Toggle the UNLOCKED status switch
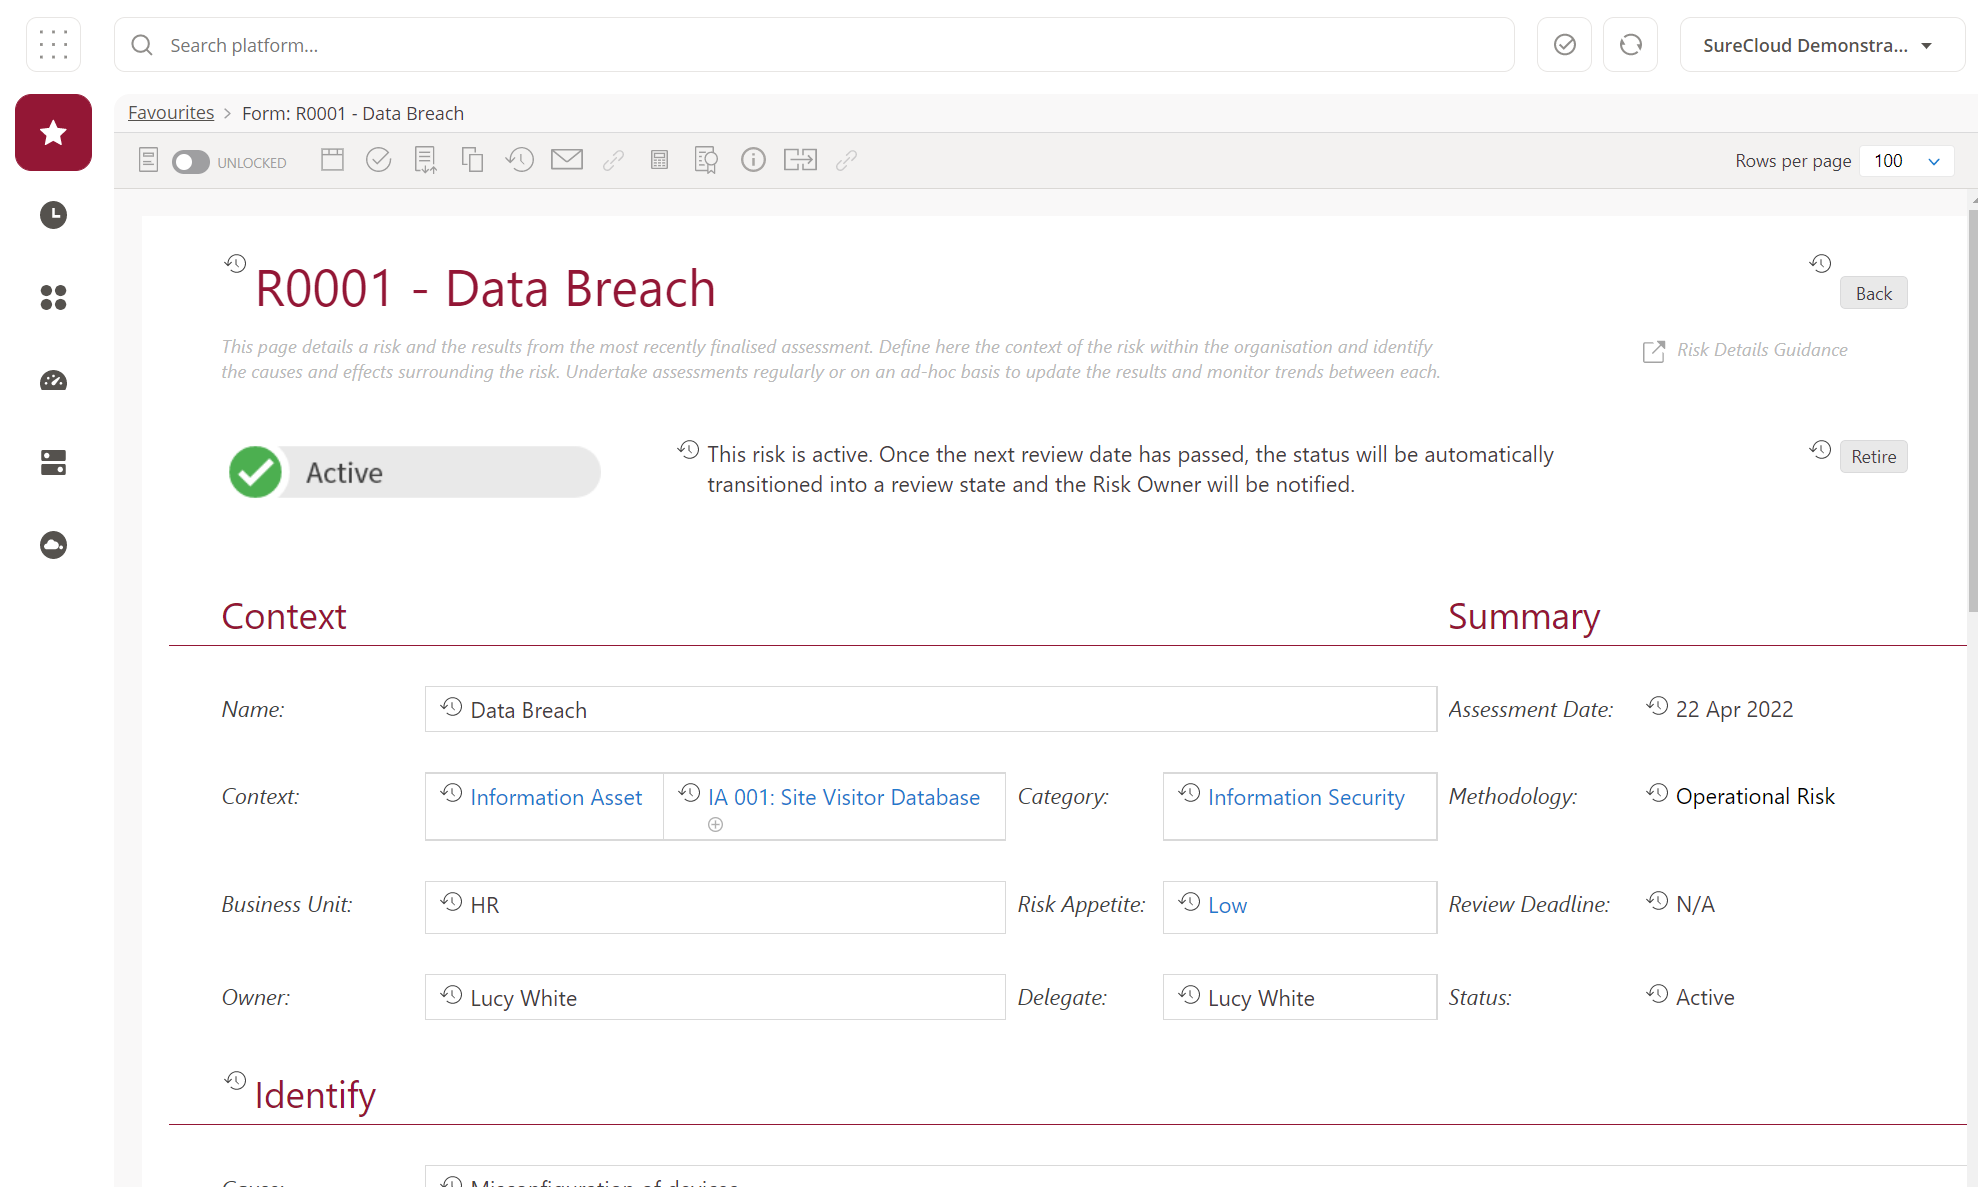The height and width of the screenshot is (1187, 1978). click(189, 161)
